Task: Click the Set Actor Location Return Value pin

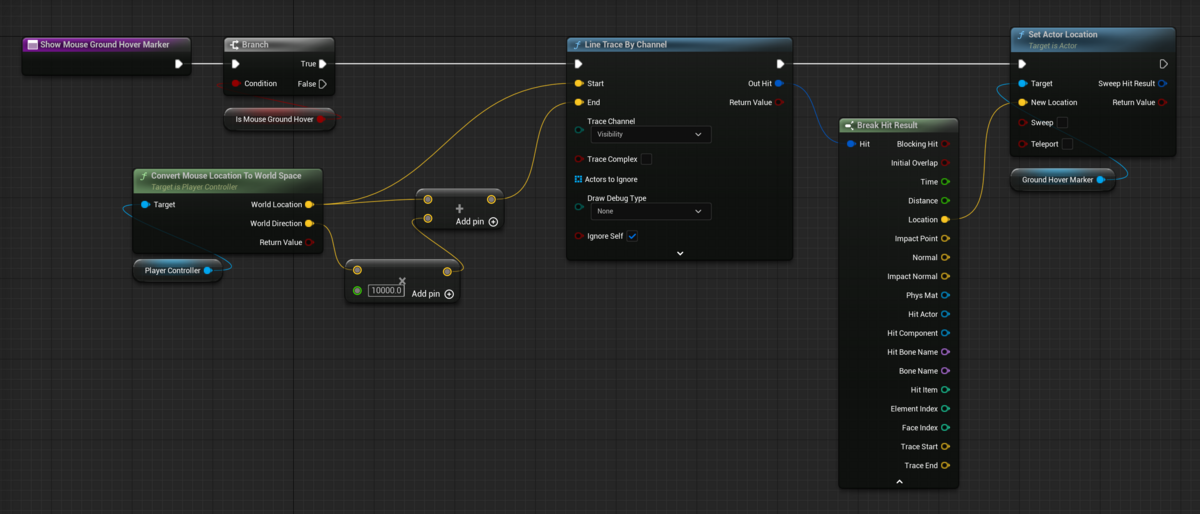Action: 1163,102
